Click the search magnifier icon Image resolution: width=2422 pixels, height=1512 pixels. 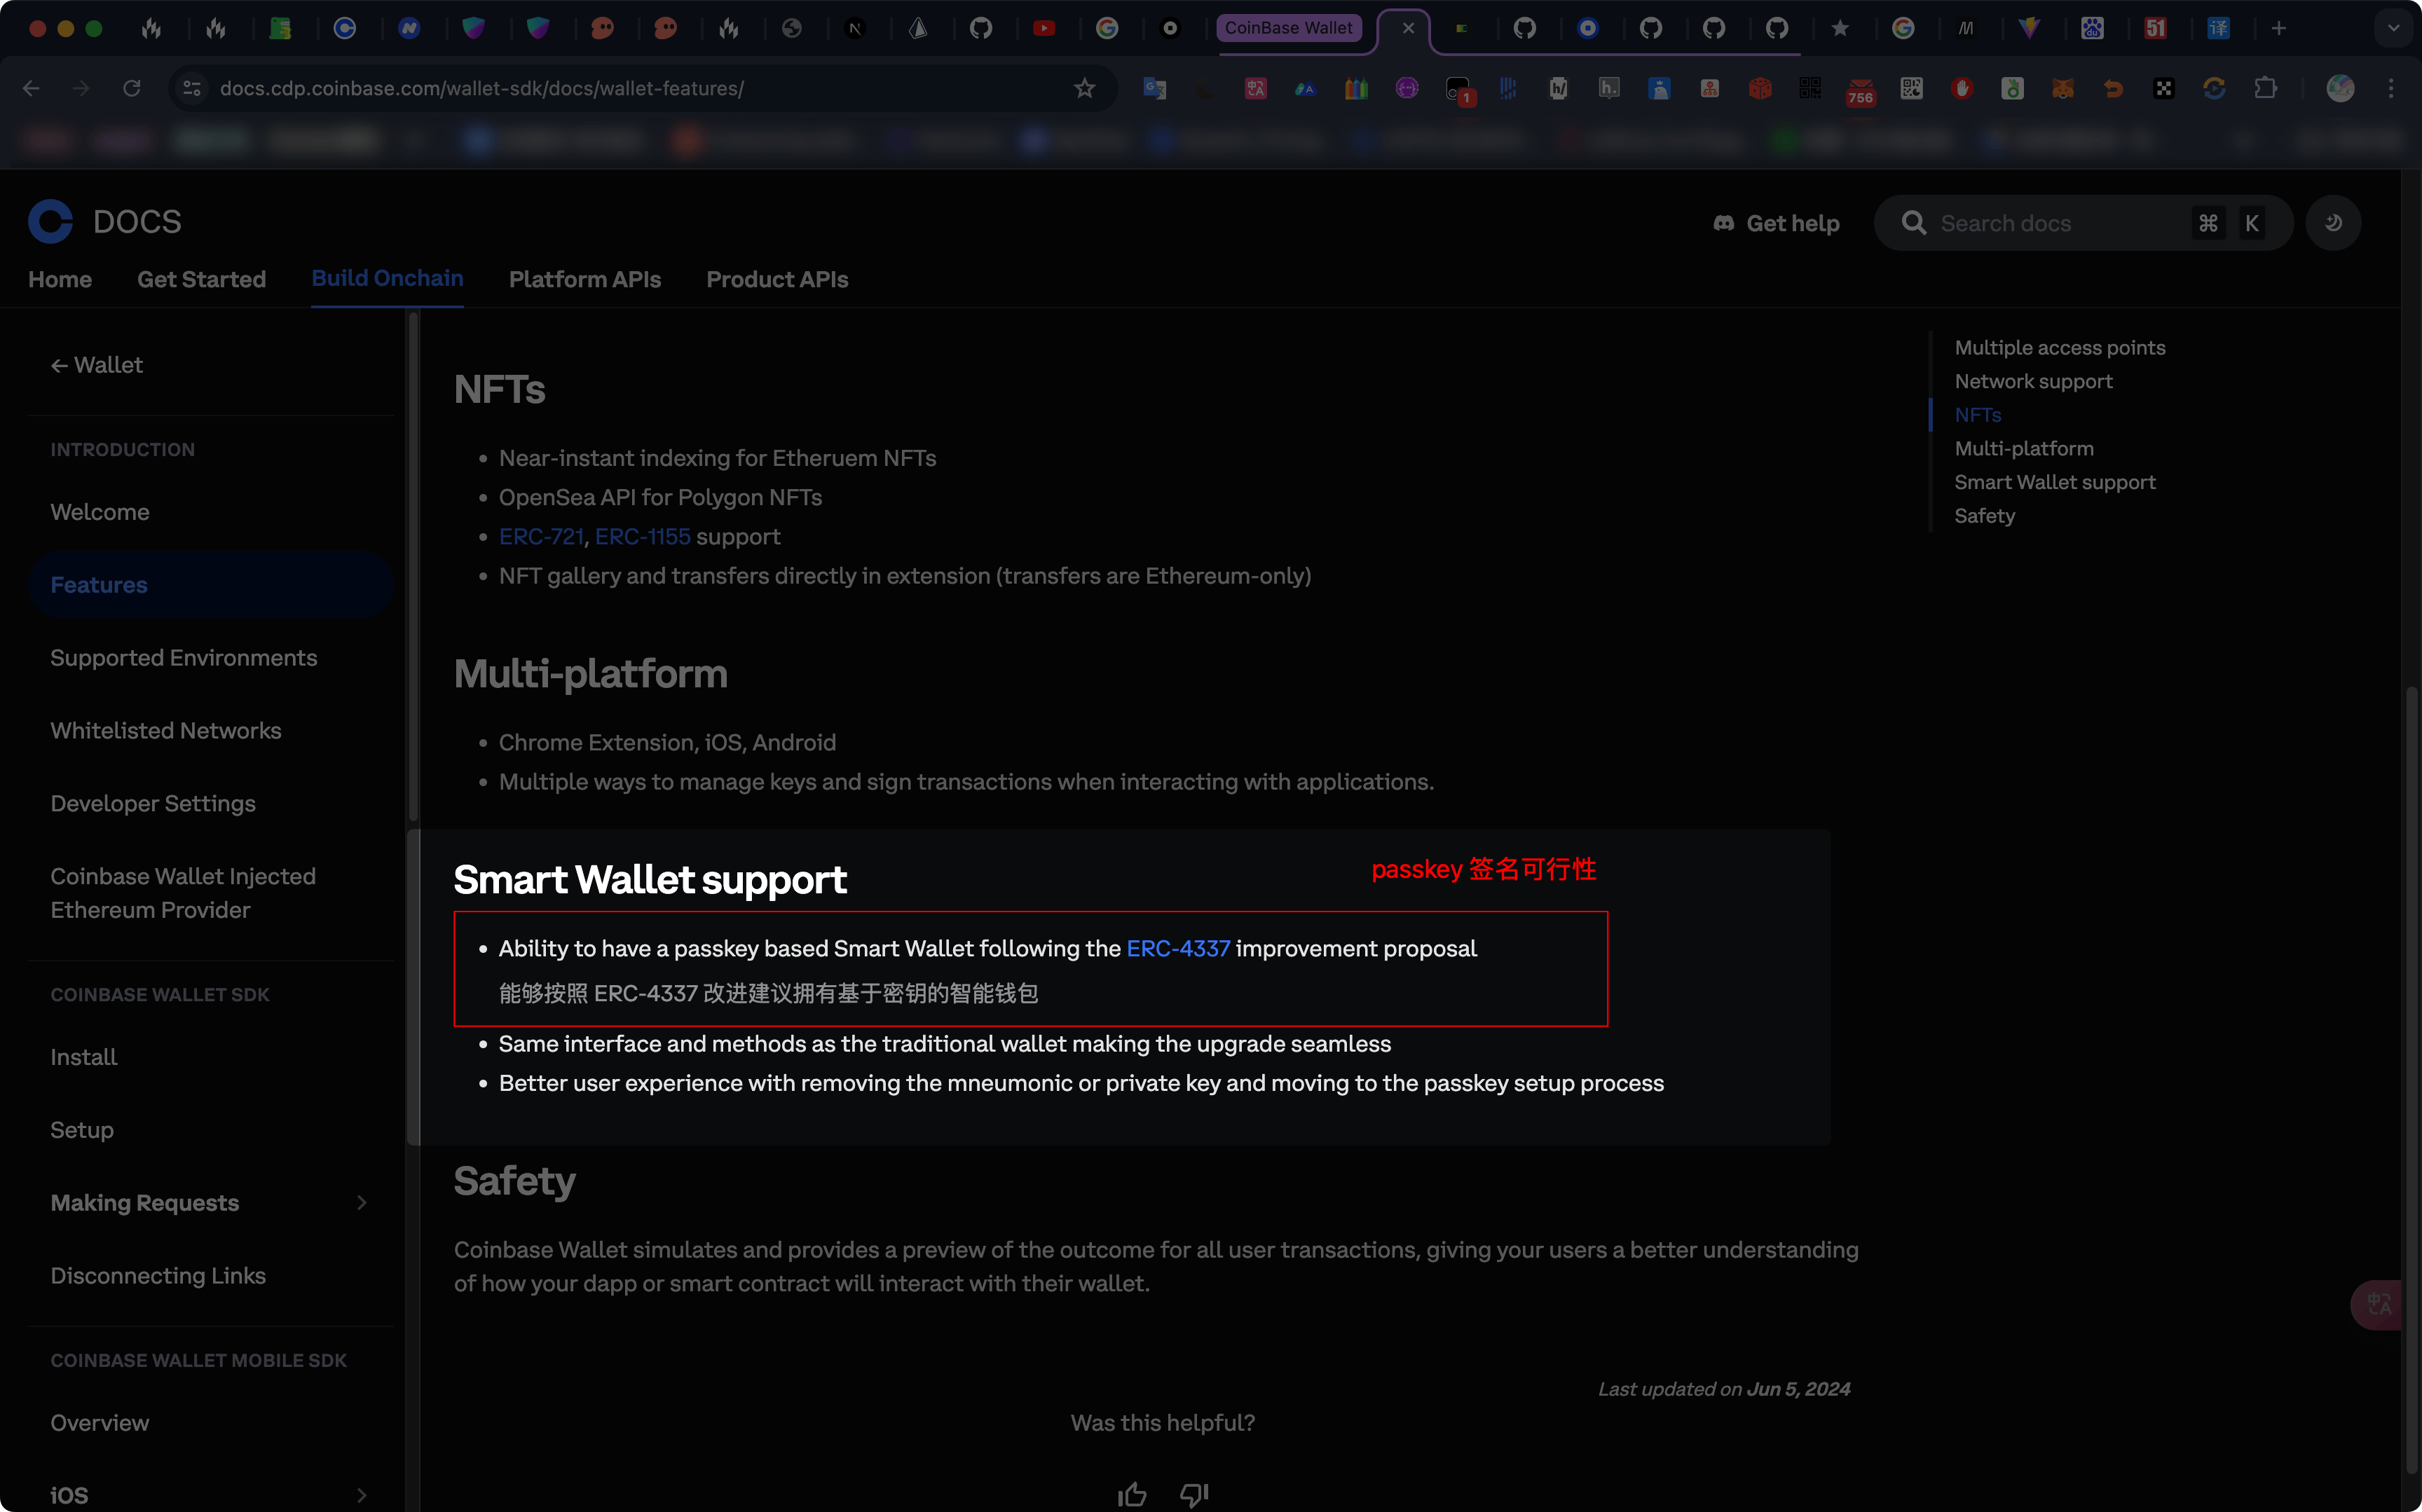pyautogui.click(x=1913, y=223)
